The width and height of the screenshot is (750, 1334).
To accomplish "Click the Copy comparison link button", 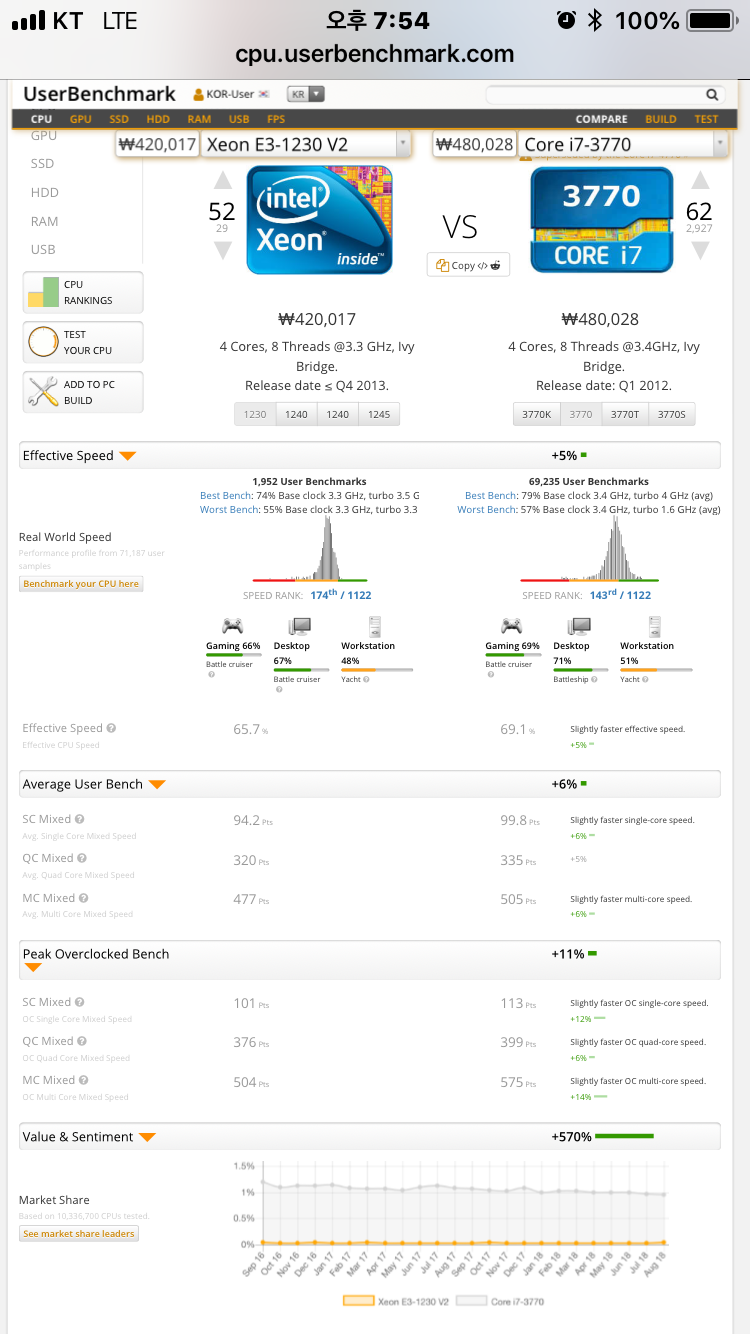I will [x=468, y=265].
